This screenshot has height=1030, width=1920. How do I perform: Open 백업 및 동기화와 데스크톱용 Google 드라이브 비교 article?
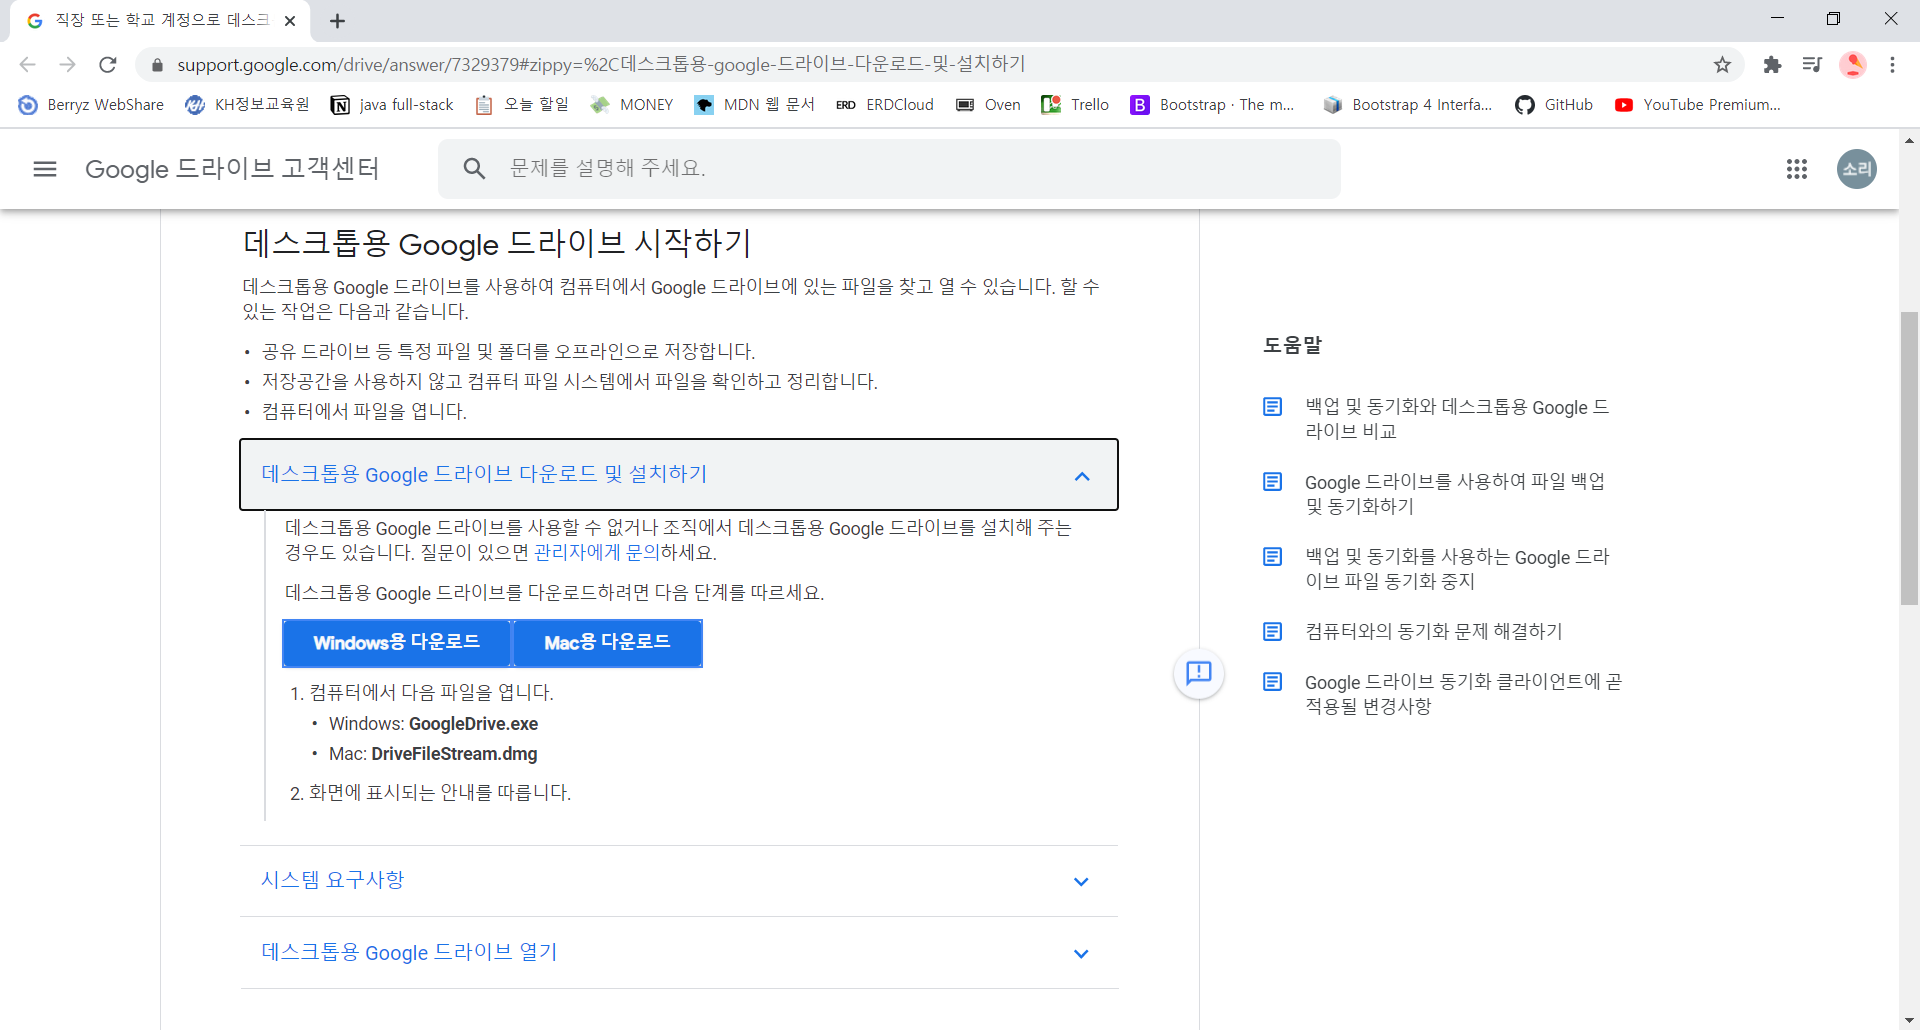tap(1457, 419)
